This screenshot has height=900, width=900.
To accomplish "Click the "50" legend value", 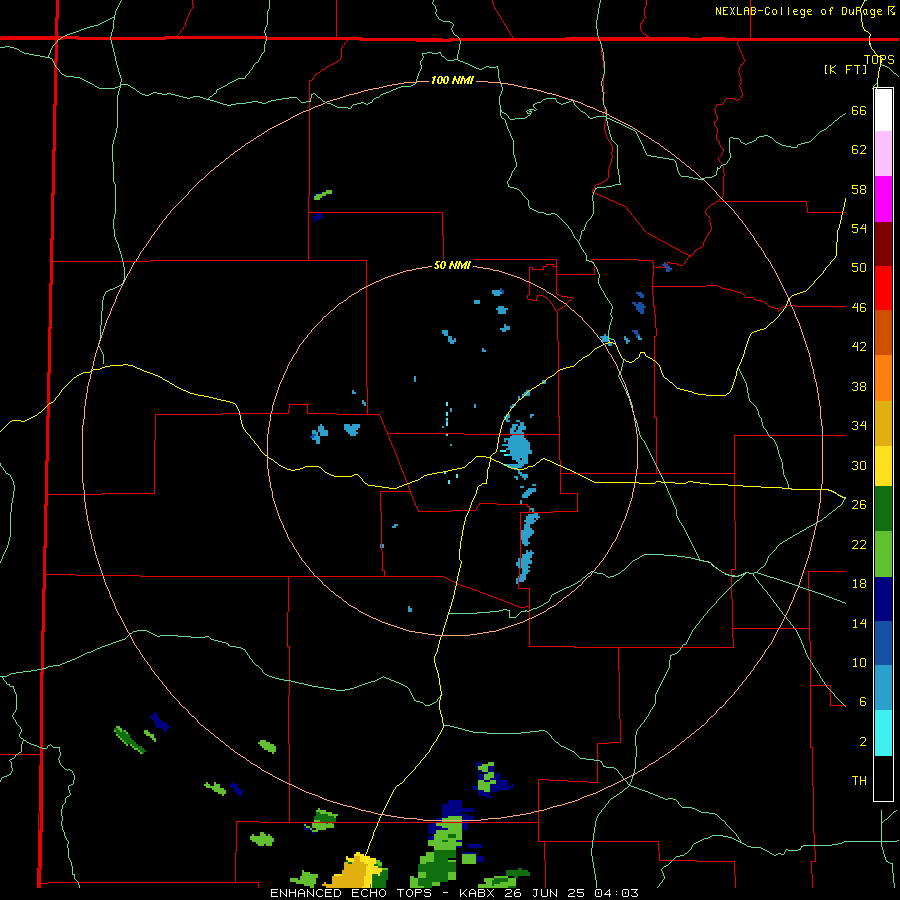I will tap(859, 268).
